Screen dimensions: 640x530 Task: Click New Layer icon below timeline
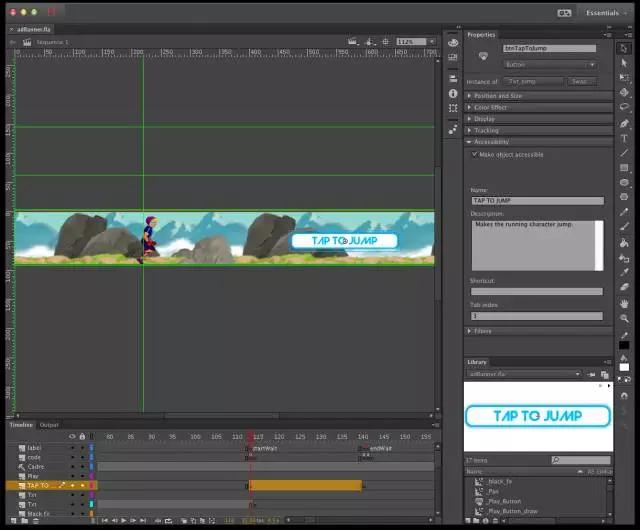point(13,521)
